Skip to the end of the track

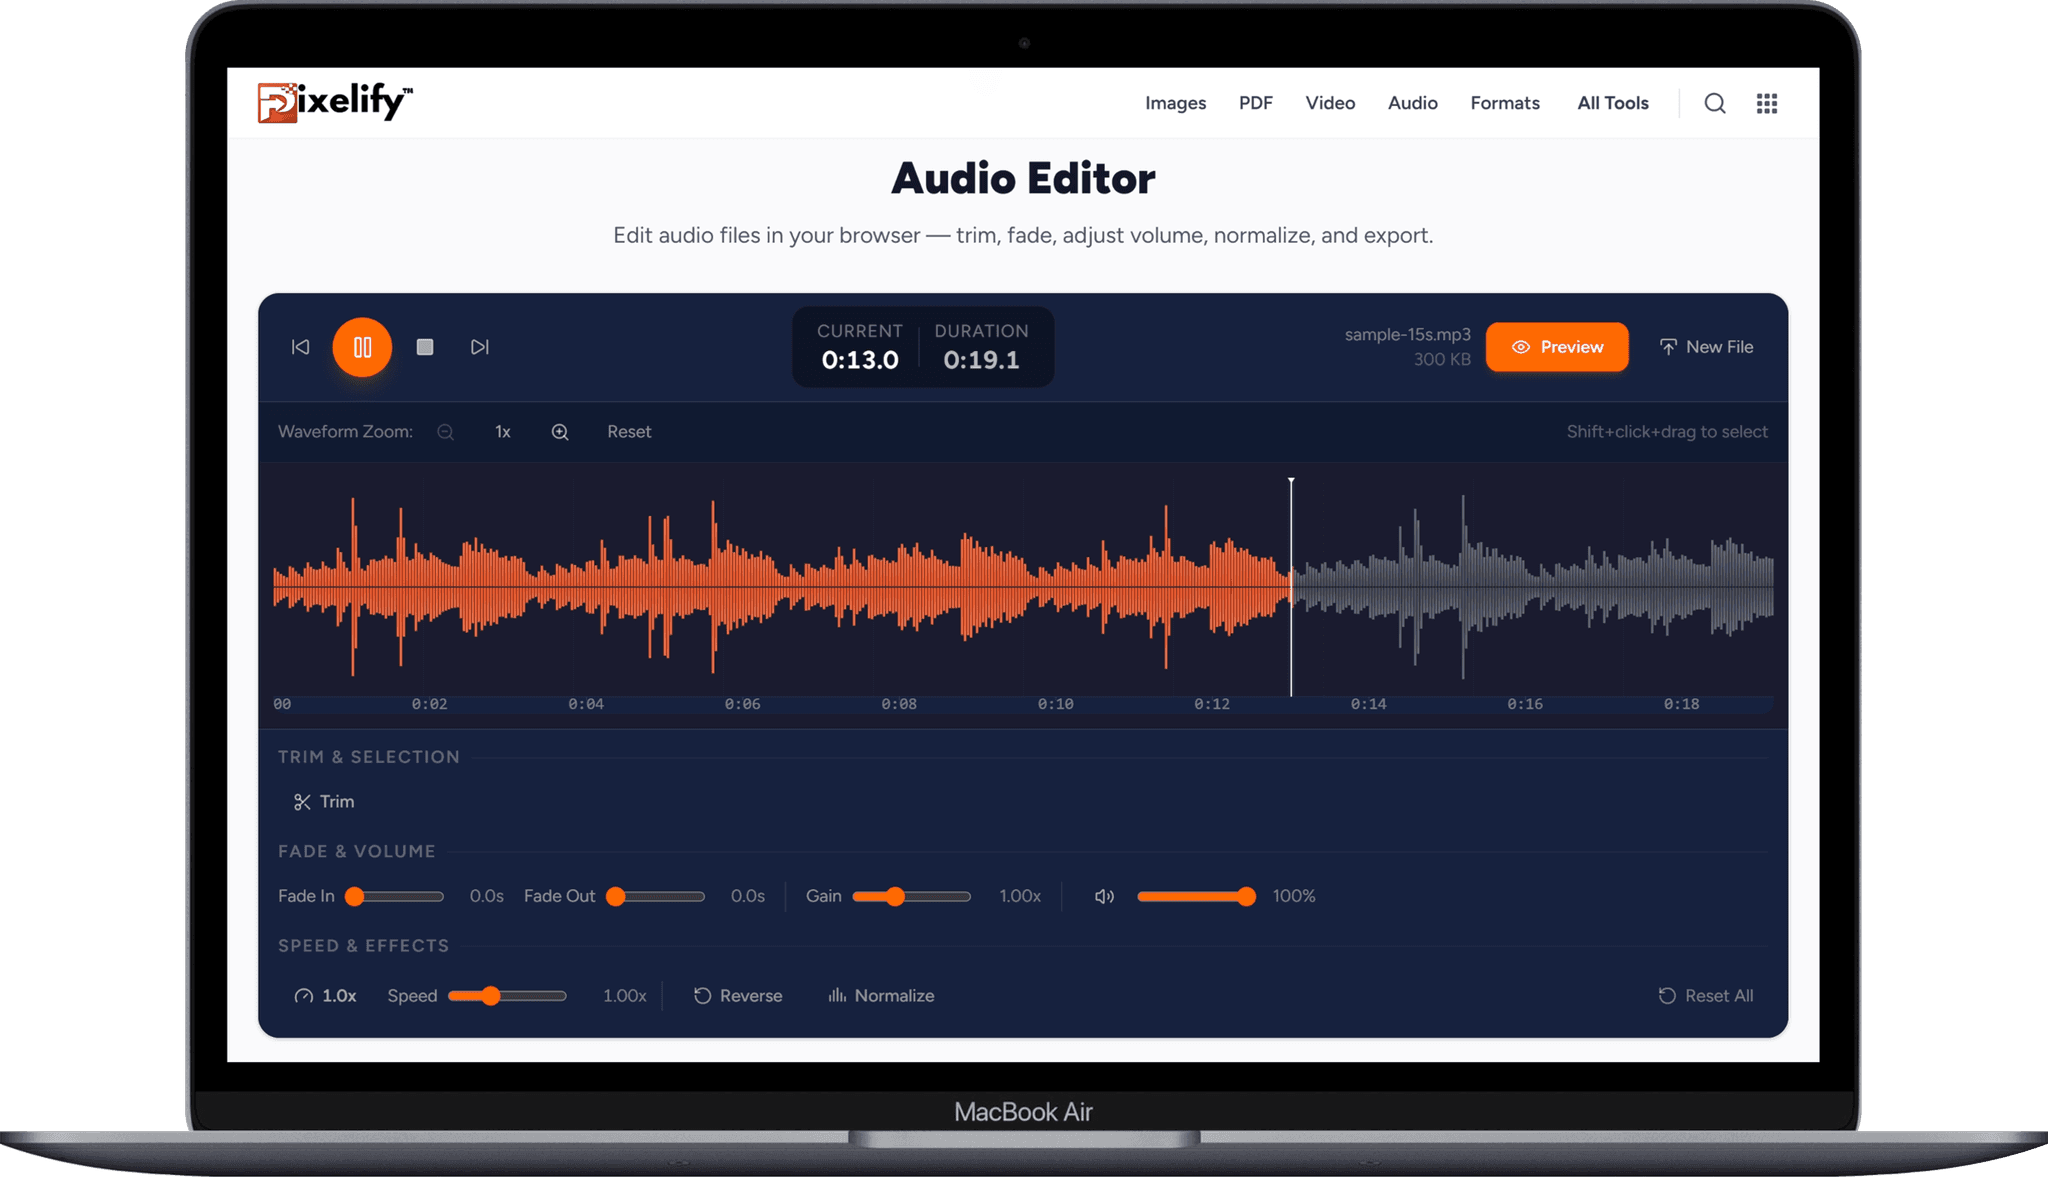[480, 347]
